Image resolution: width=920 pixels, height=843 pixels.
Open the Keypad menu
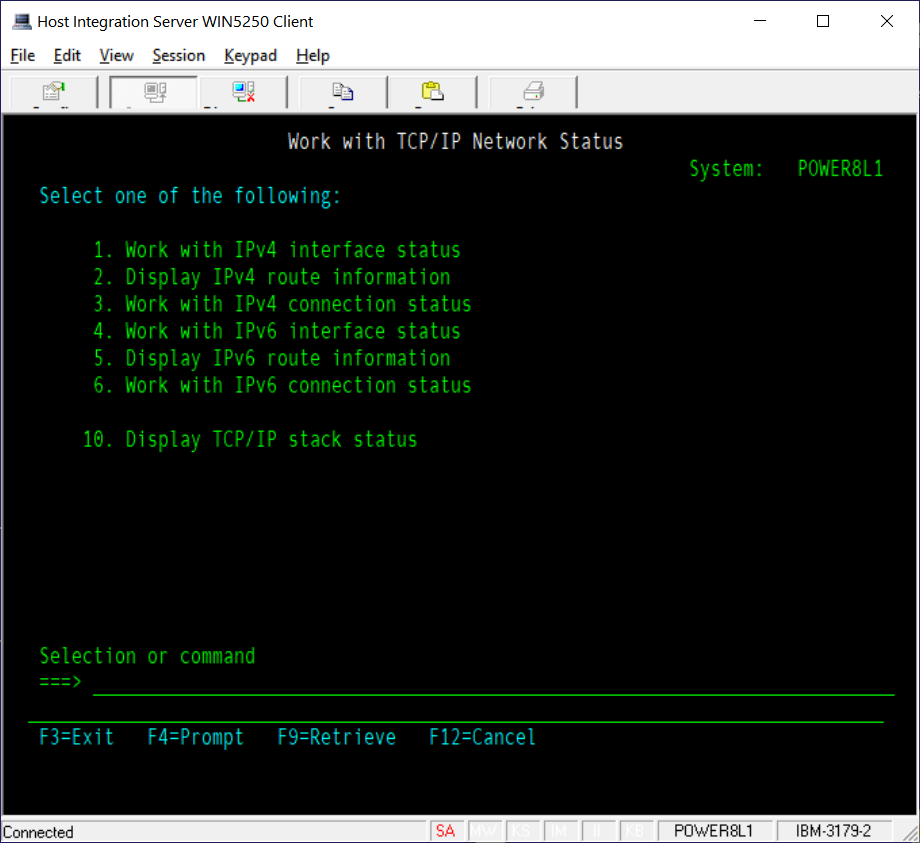click(250, 55)
